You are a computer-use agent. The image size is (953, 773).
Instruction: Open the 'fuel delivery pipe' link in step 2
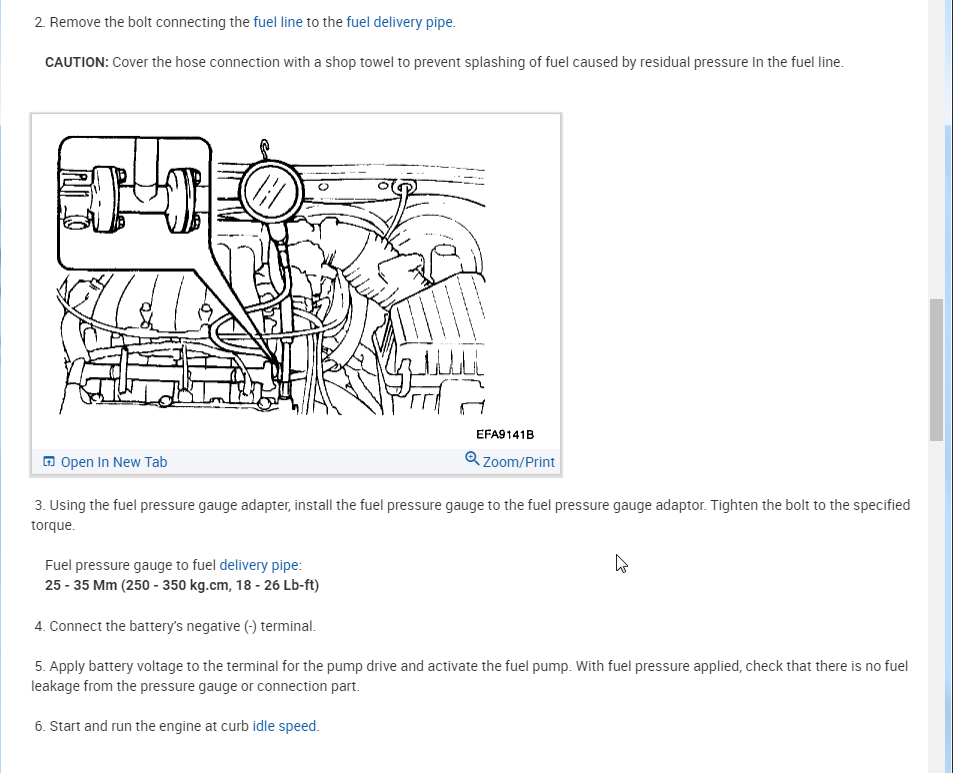coord(399,22)
